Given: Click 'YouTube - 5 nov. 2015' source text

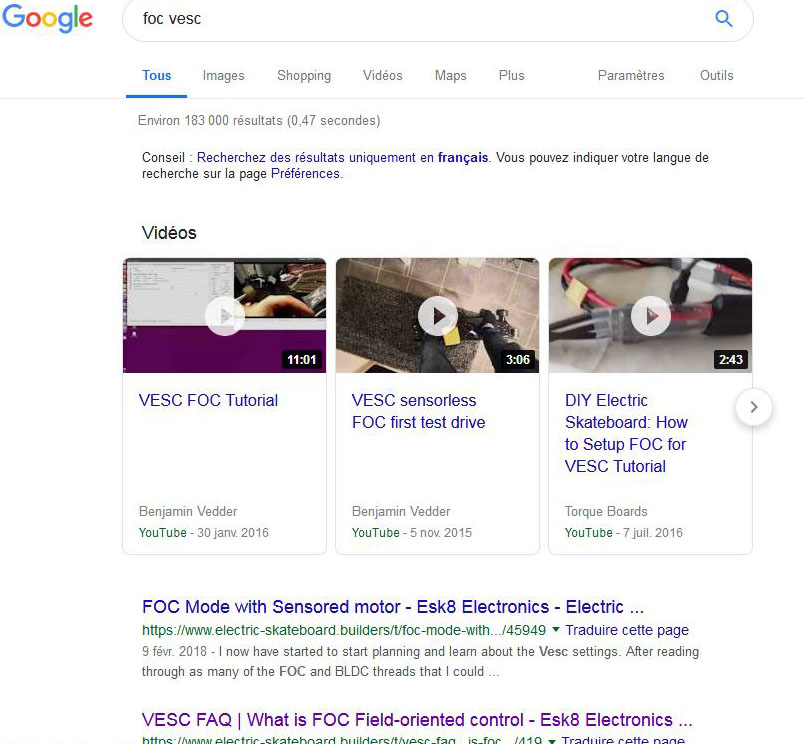Looking at the screenshot, I should click(412, 532).
